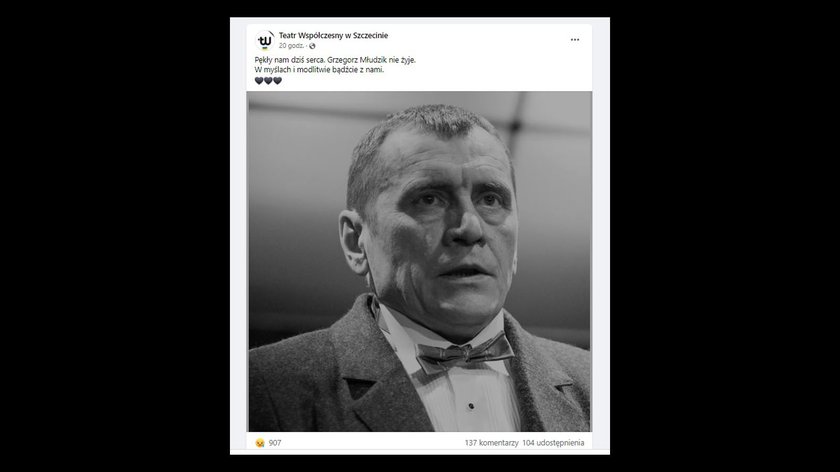Click the last black heart emoji

(277, 80)
